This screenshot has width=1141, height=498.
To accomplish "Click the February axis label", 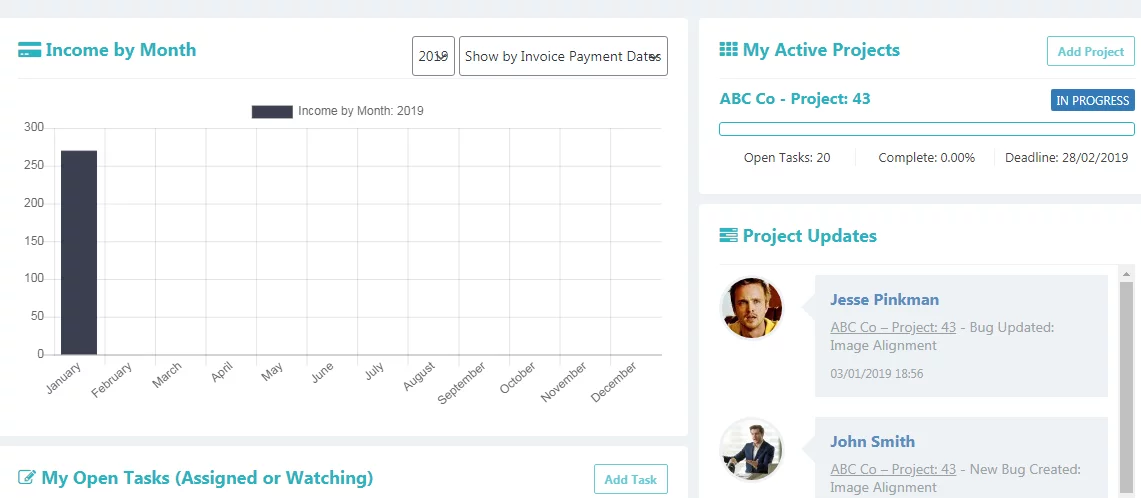I will pos(112,379).
